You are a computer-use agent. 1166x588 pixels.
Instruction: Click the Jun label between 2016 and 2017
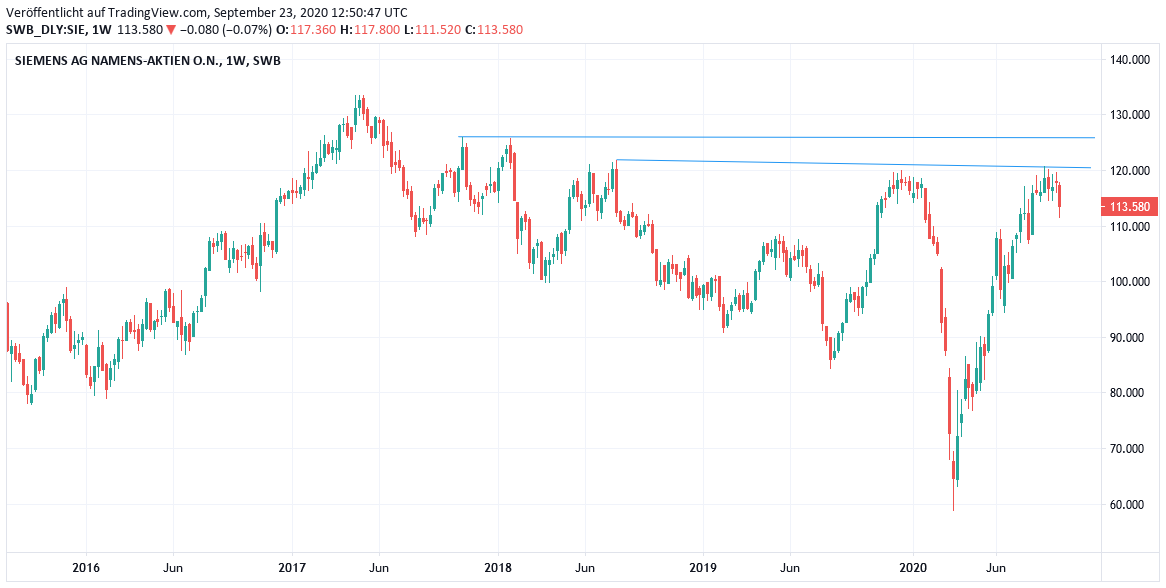point(173,568)
